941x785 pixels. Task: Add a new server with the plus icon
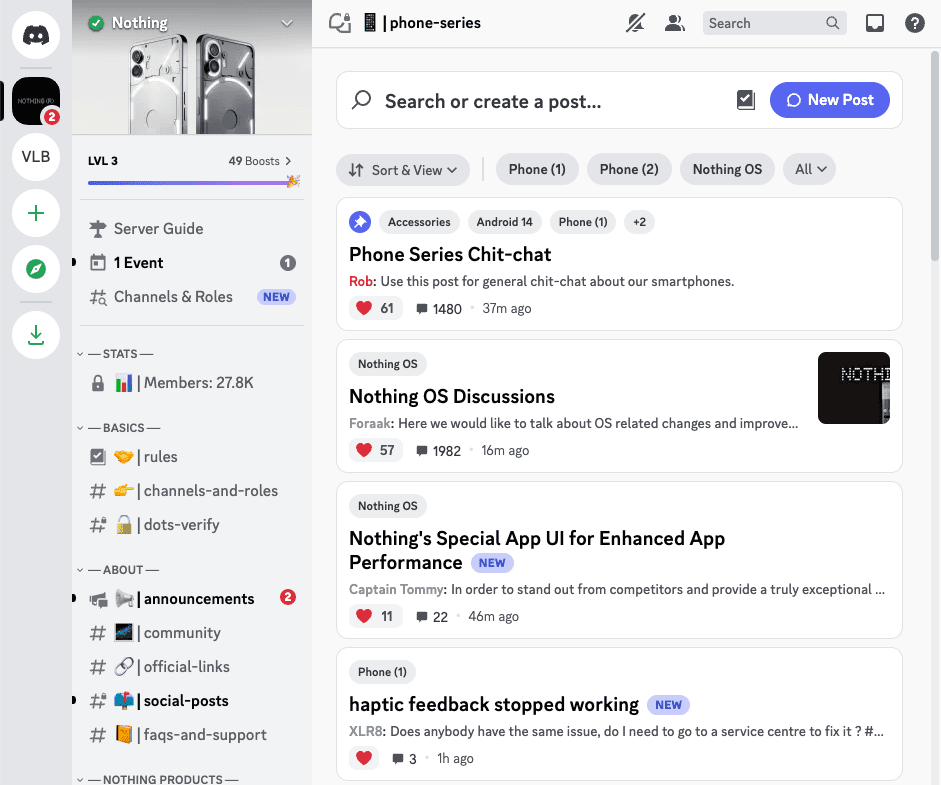[36, 213]
